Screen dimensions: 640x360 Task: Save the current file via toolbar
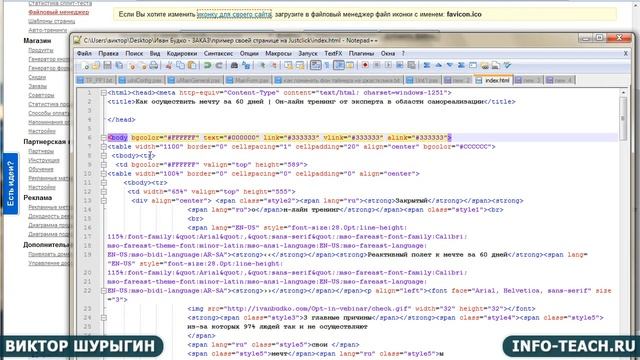coord(107,65)
